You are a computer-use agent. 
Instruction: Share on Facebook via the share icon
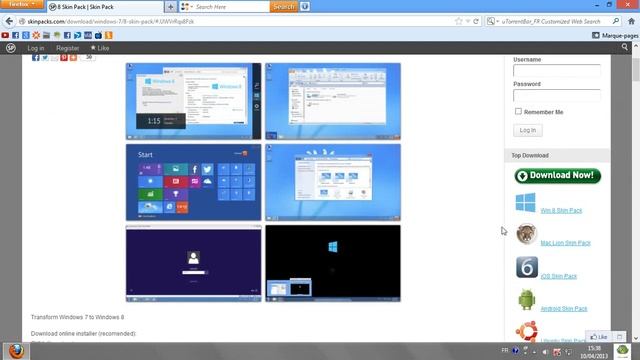pos(36,58)
